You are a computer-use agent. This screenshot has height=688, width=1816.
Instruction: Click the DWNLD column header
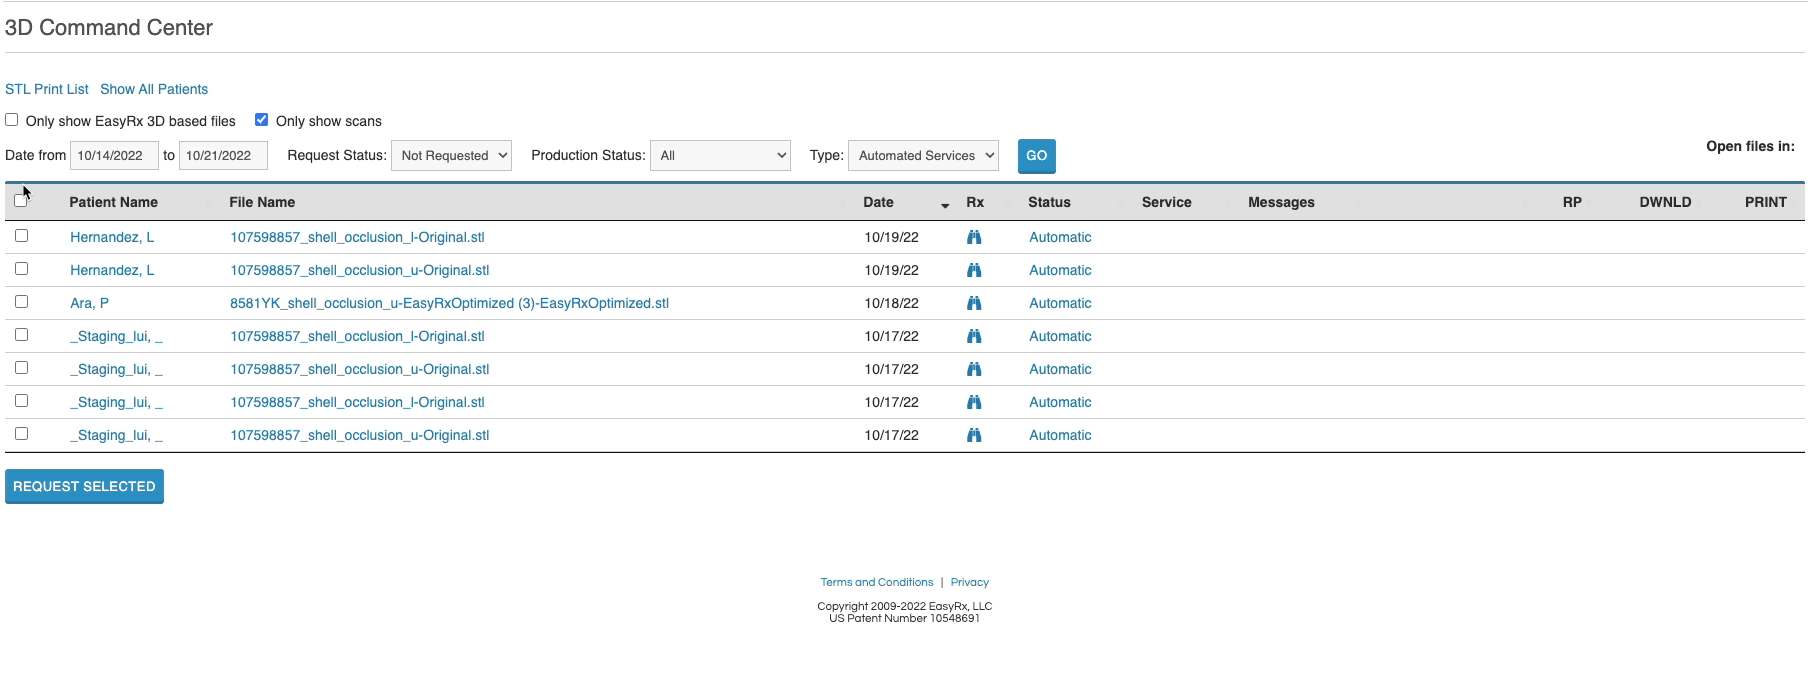coord(1665,203)
